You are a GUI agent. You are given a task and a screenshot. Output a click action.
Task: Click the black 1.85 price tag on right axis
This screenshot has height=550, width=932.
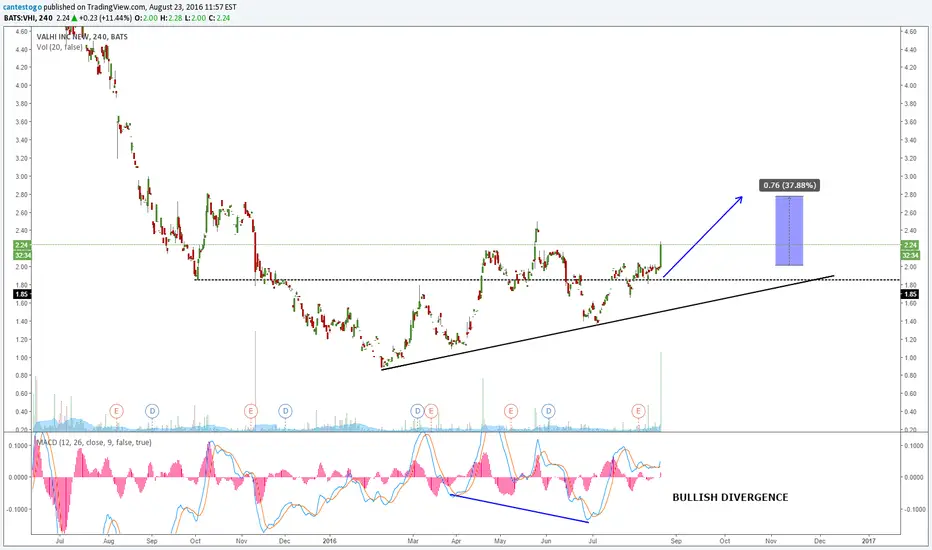pos(910,294)
